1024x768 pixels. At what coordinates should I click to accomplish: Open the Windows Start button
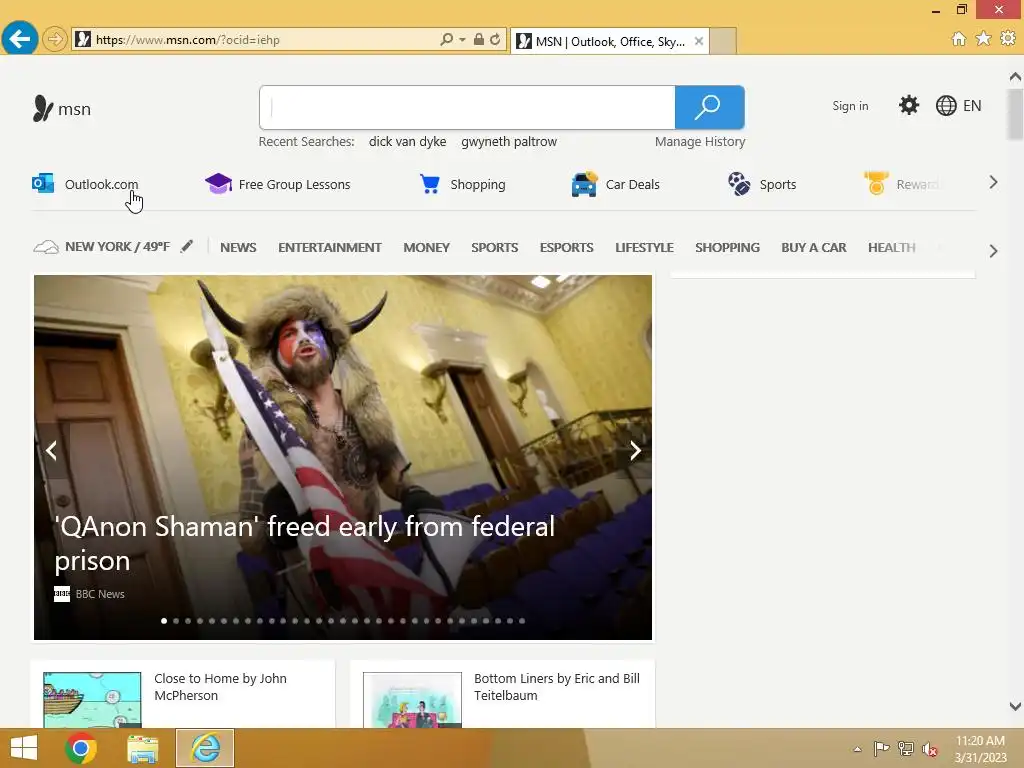24,748
